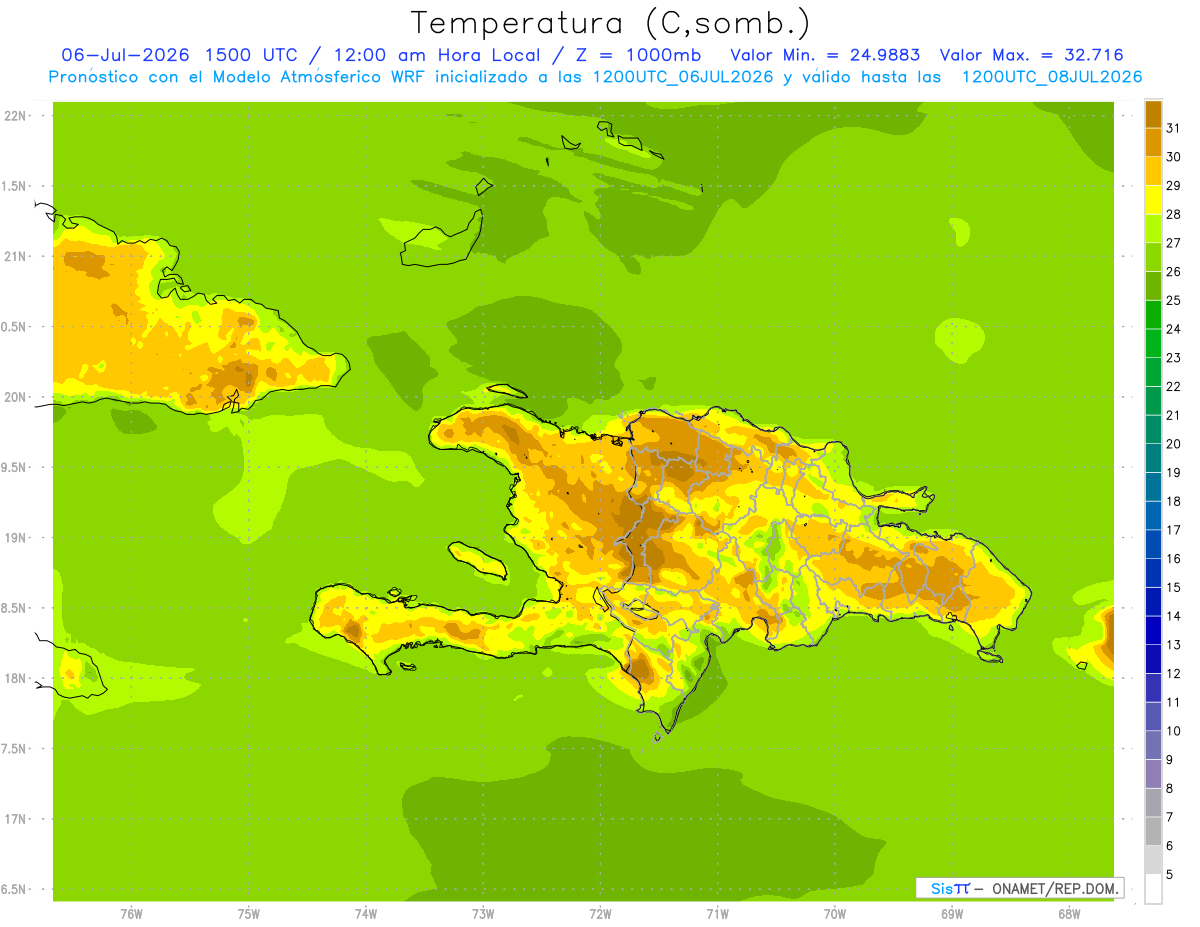
Task: Click the '19N' latitude axis label
Action: [x=16, y=538]
